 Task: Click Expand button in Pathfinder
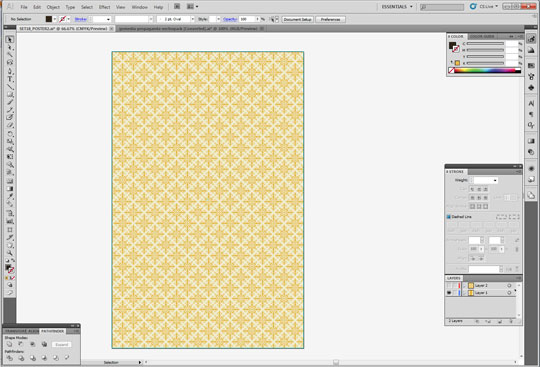(62, 344)
